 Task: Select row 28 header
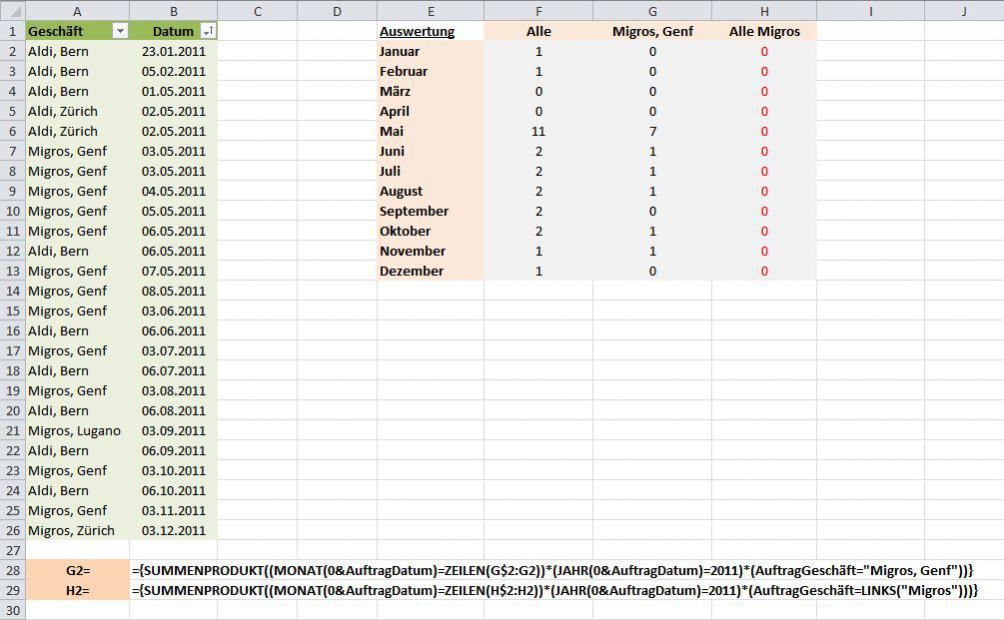[x=13, y=570]
